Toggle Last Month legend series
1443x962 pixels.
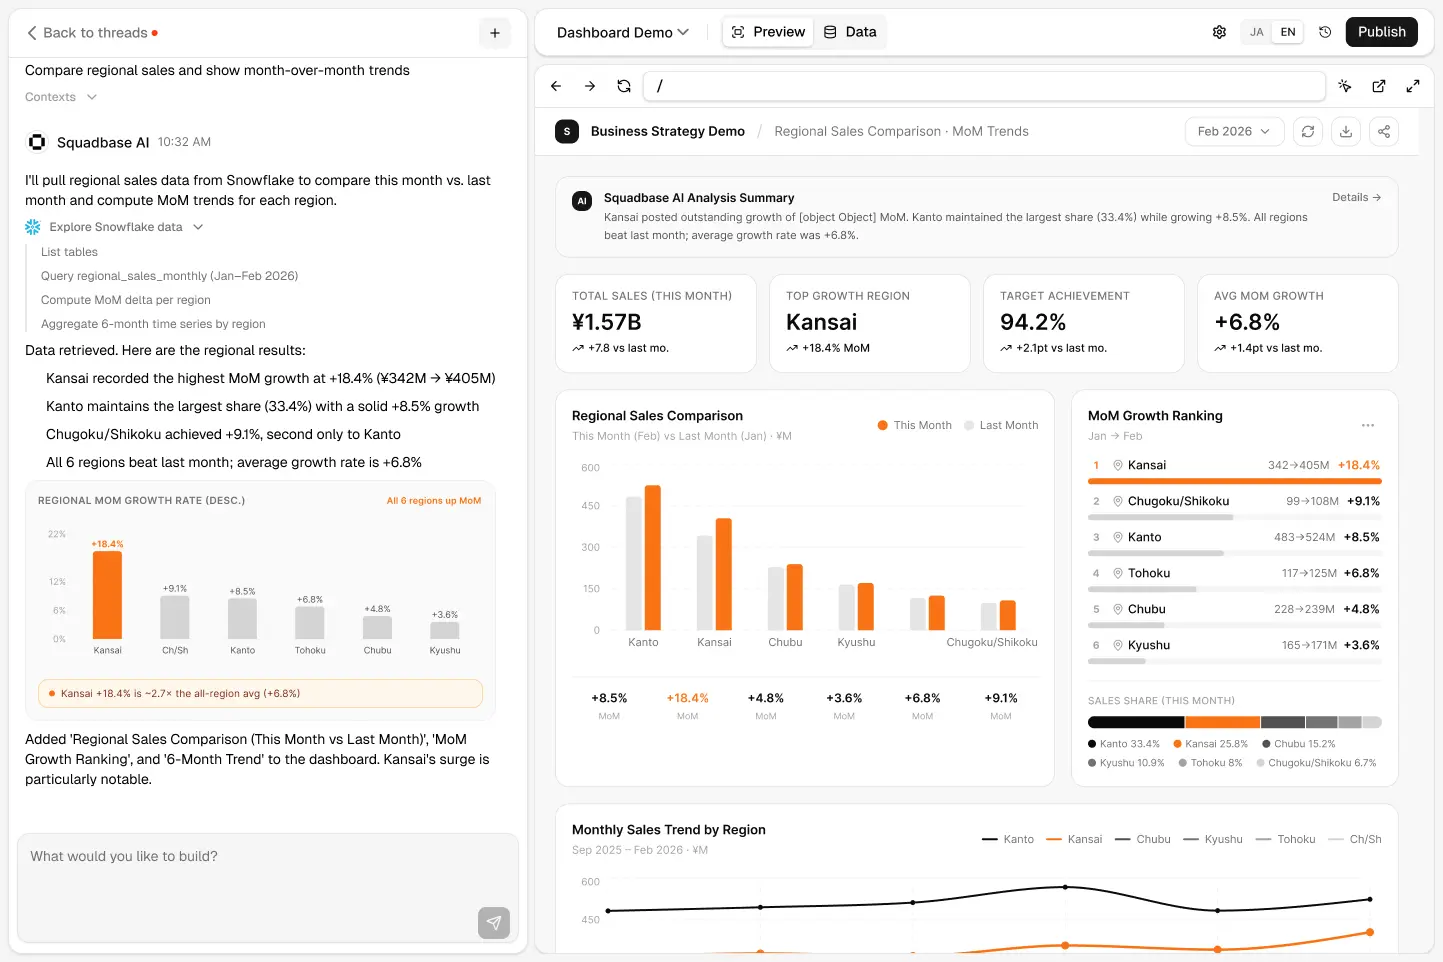click(x=1001, y=425)
